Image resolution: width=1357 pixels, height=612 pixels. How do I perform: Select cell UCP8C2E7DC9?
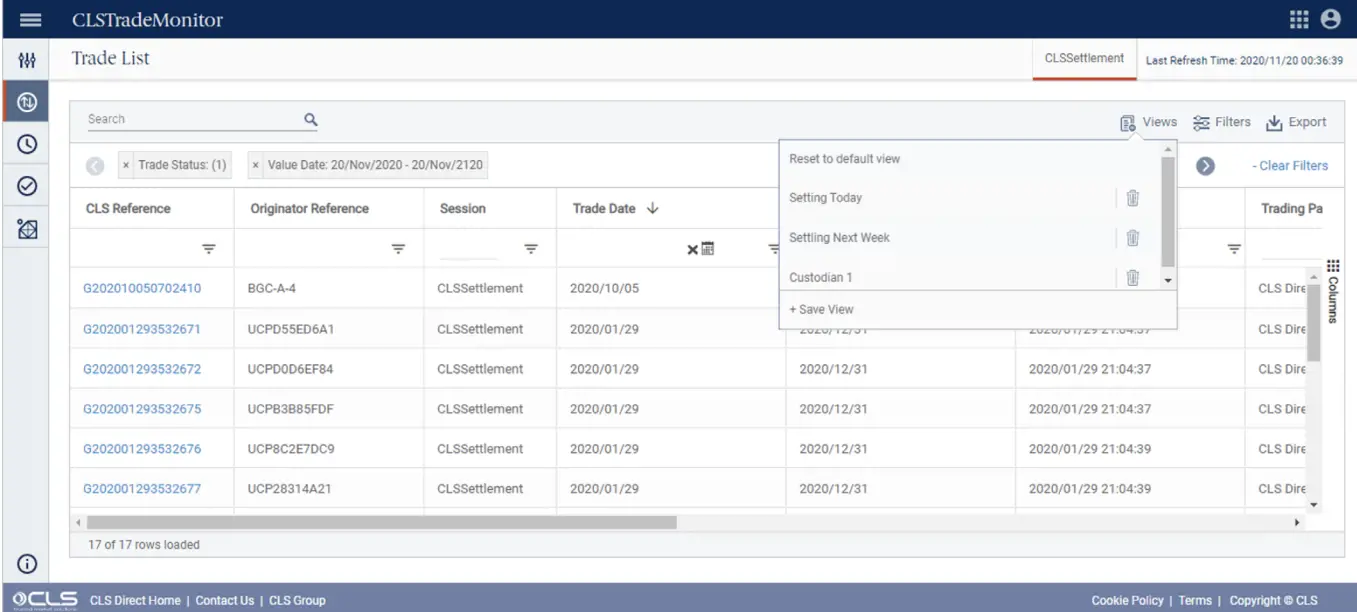click(291, 449)
